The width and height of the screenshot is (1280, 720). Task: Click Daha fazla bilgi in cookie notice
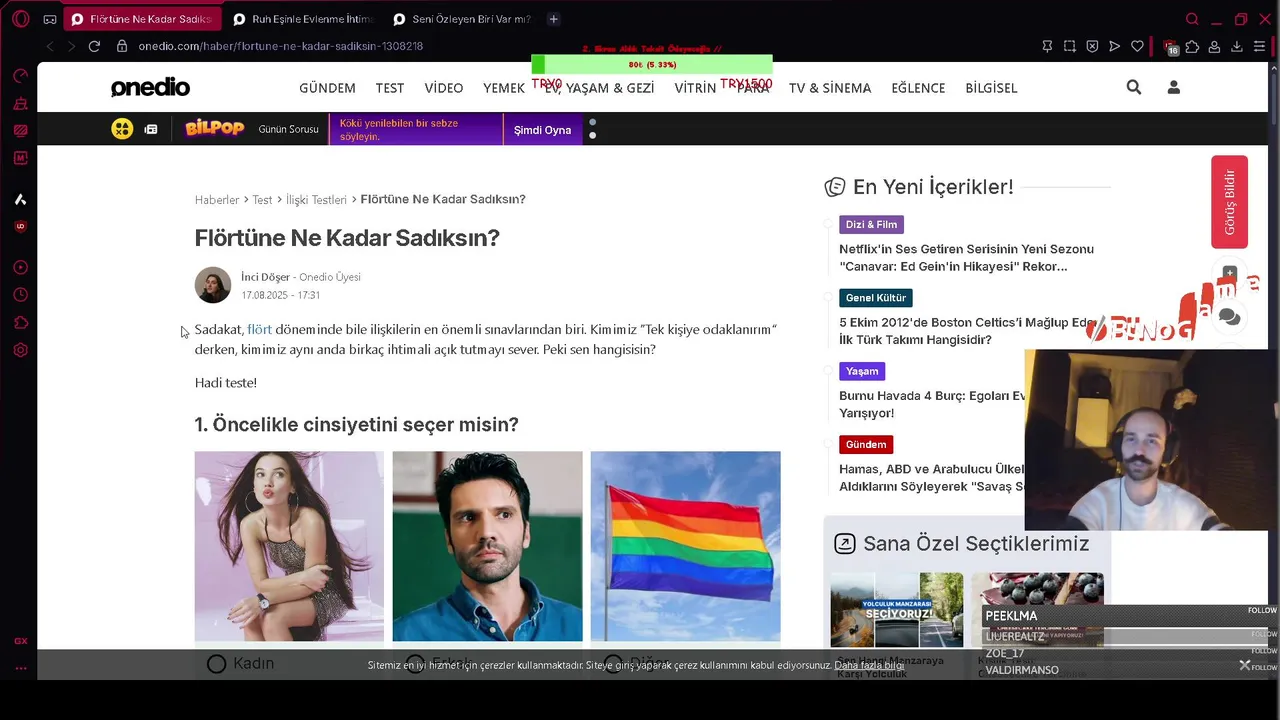869,665
